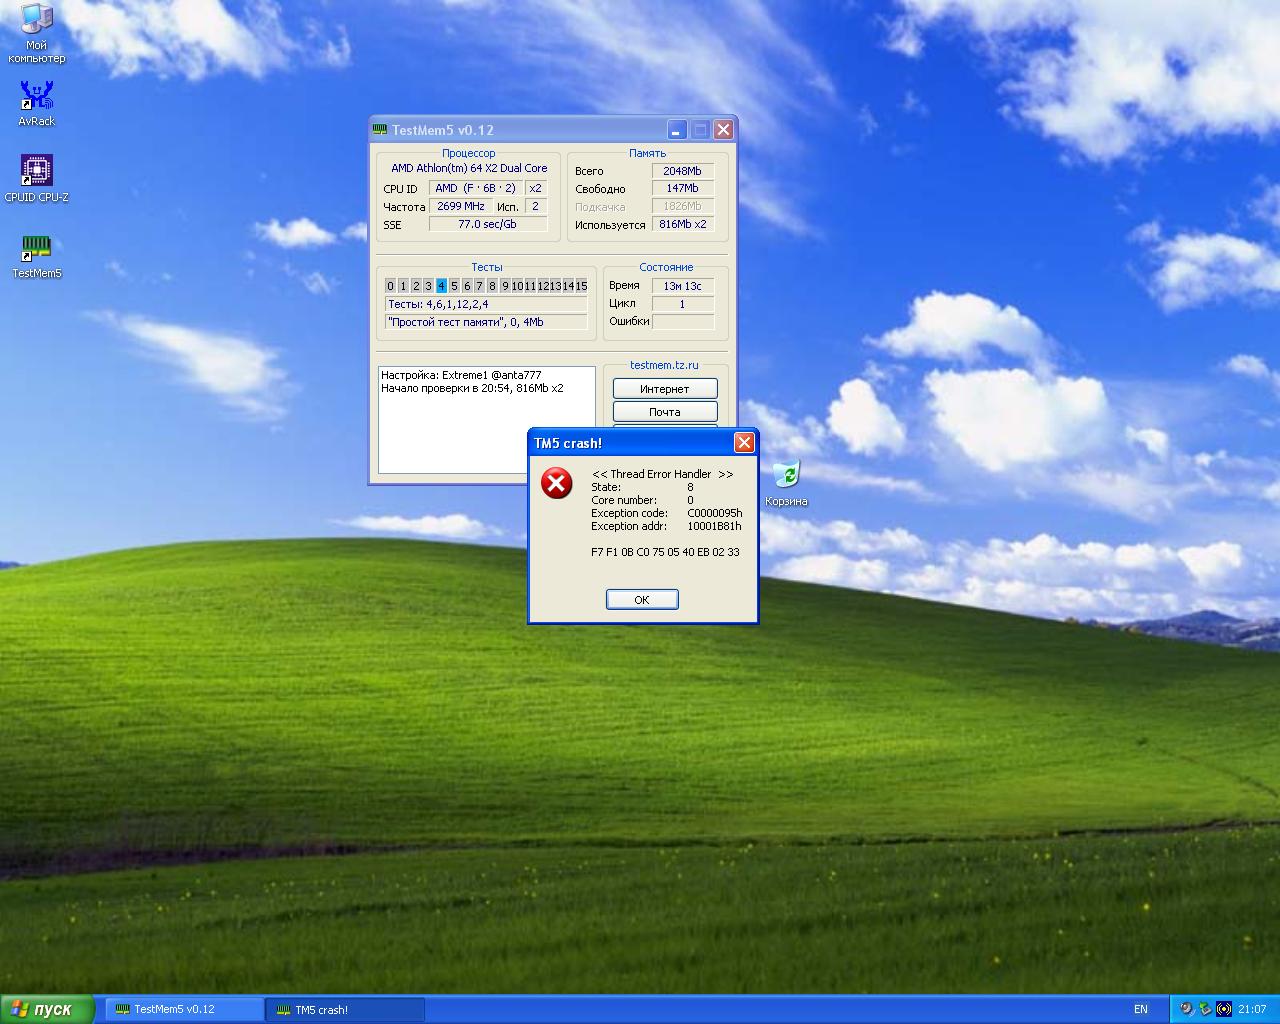Click the "Простой тест памяти", 0, 4Mb line

(x=486, y=322)
